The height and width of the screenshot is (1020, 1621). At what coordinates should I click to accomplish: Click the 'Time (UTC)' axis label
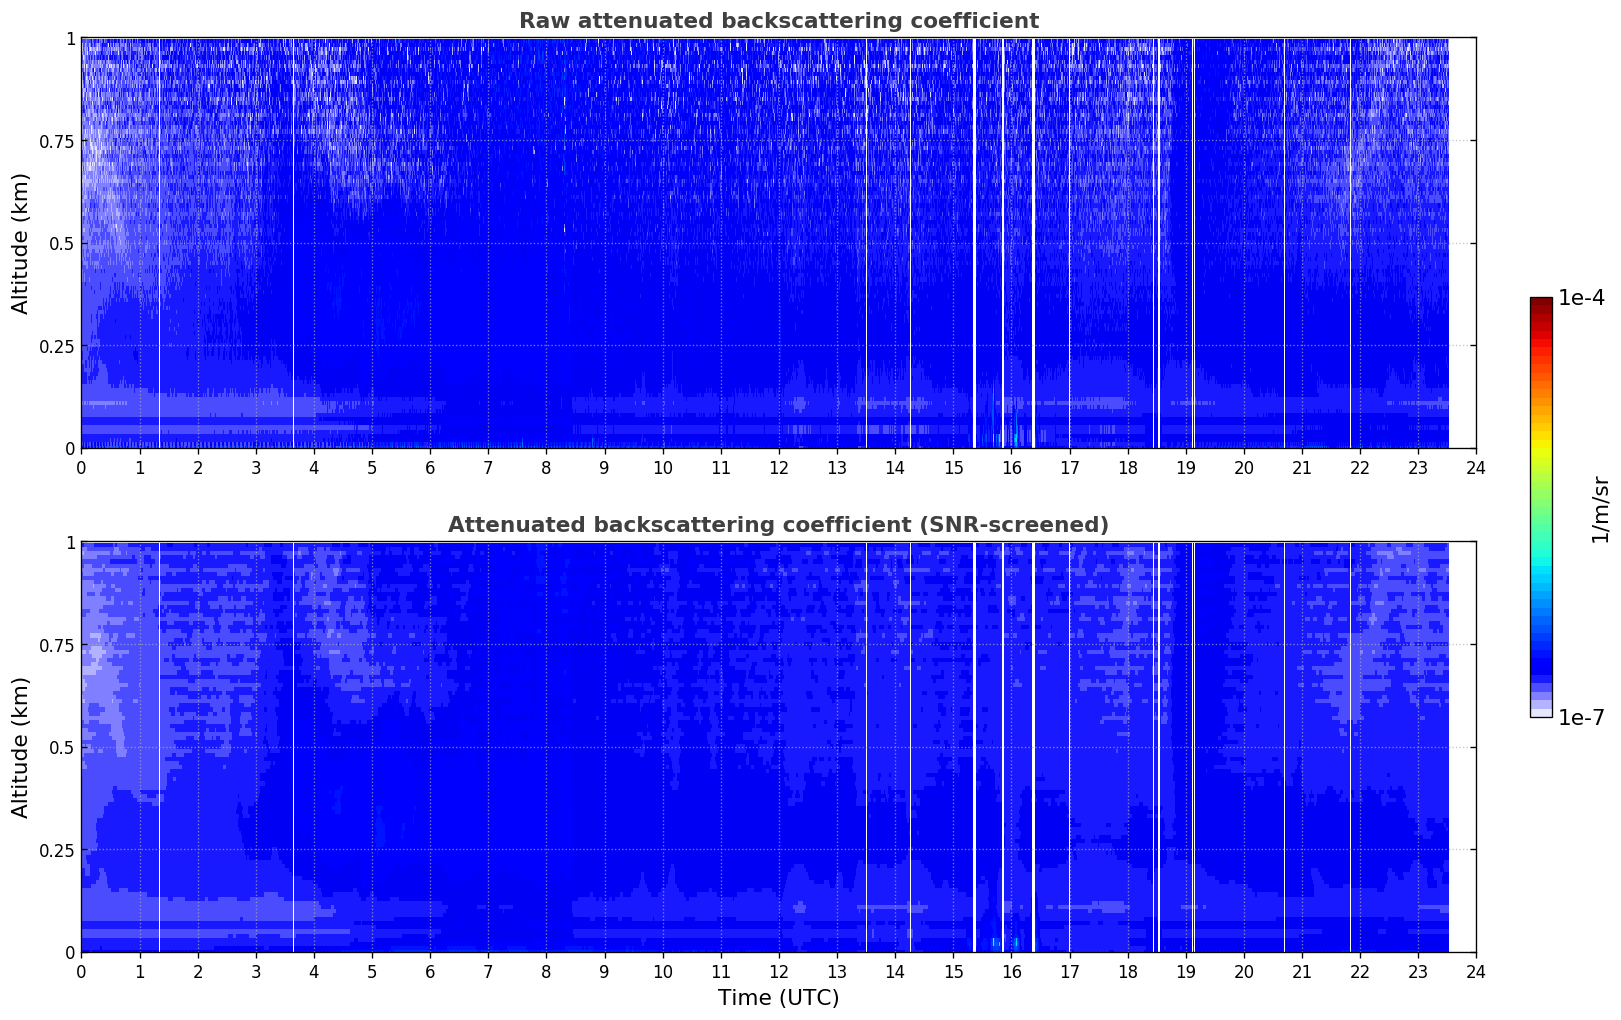click(778, 997)
